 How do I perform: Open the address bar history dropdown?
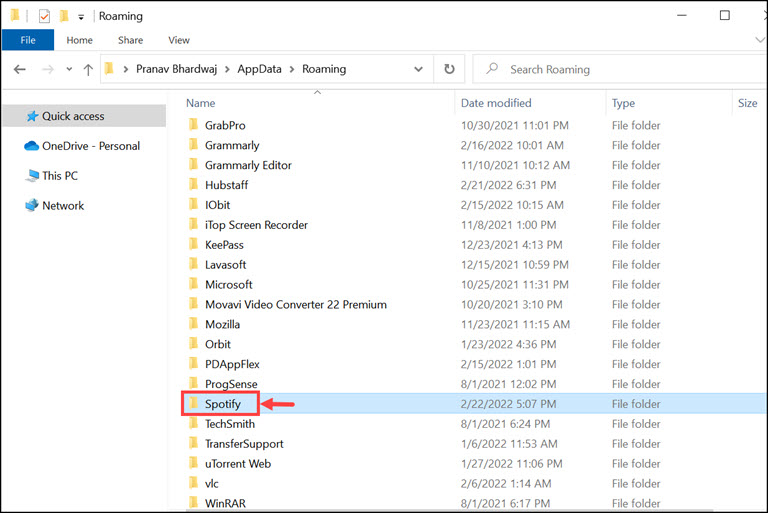point(418,69)
